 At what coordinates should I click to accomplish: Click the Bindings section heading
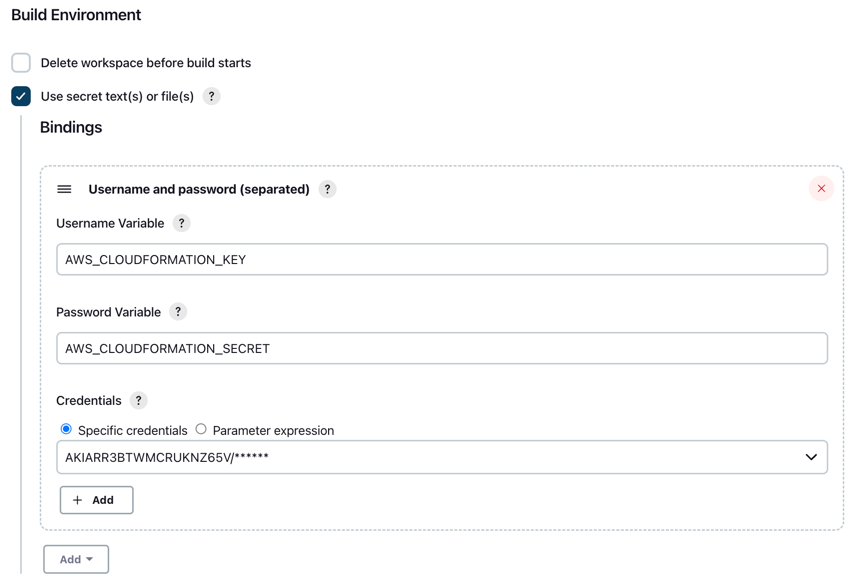[x=71, y=127]
